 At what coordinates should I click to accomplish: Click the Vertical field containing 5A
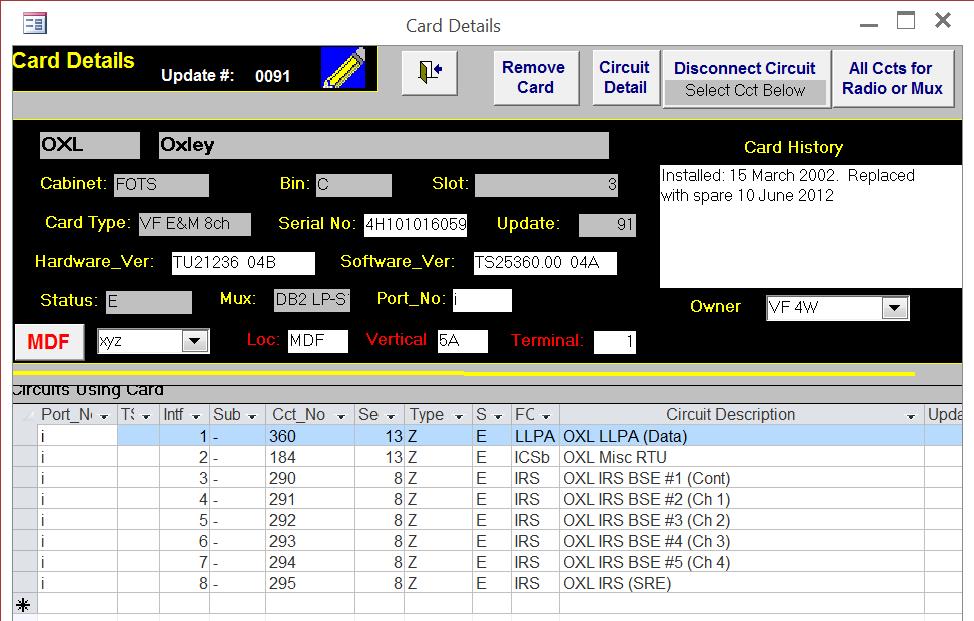pos(461,341)
